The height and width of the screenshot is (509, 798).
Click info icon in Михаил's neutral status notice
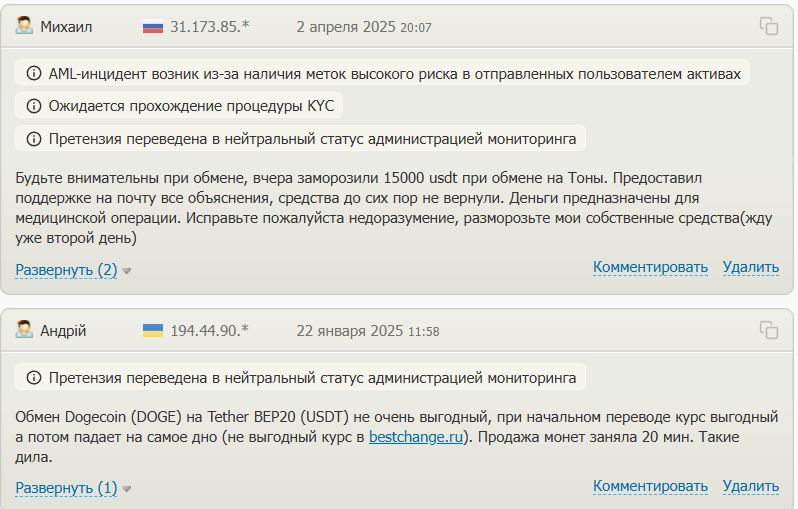tap(34, 138)
